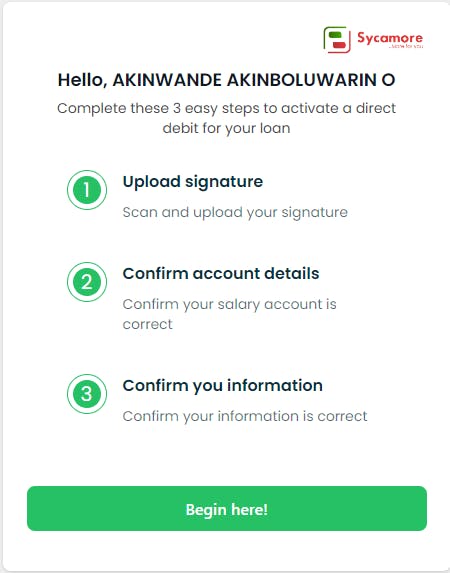
Task: Open the Confirm account details heading
Action: pos(221,273)
